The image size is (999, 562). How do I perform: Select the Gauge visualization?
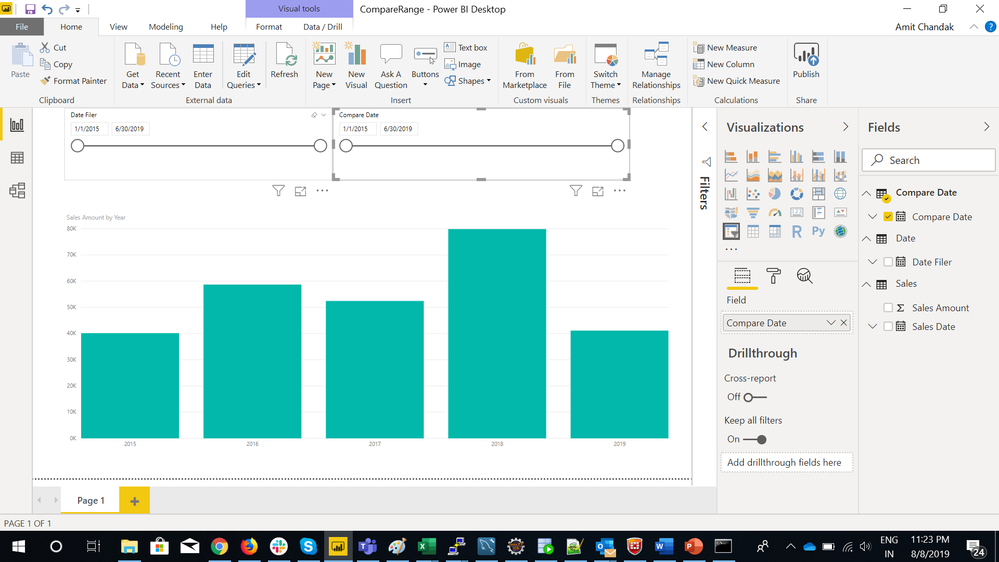click(x=775, y=213)
